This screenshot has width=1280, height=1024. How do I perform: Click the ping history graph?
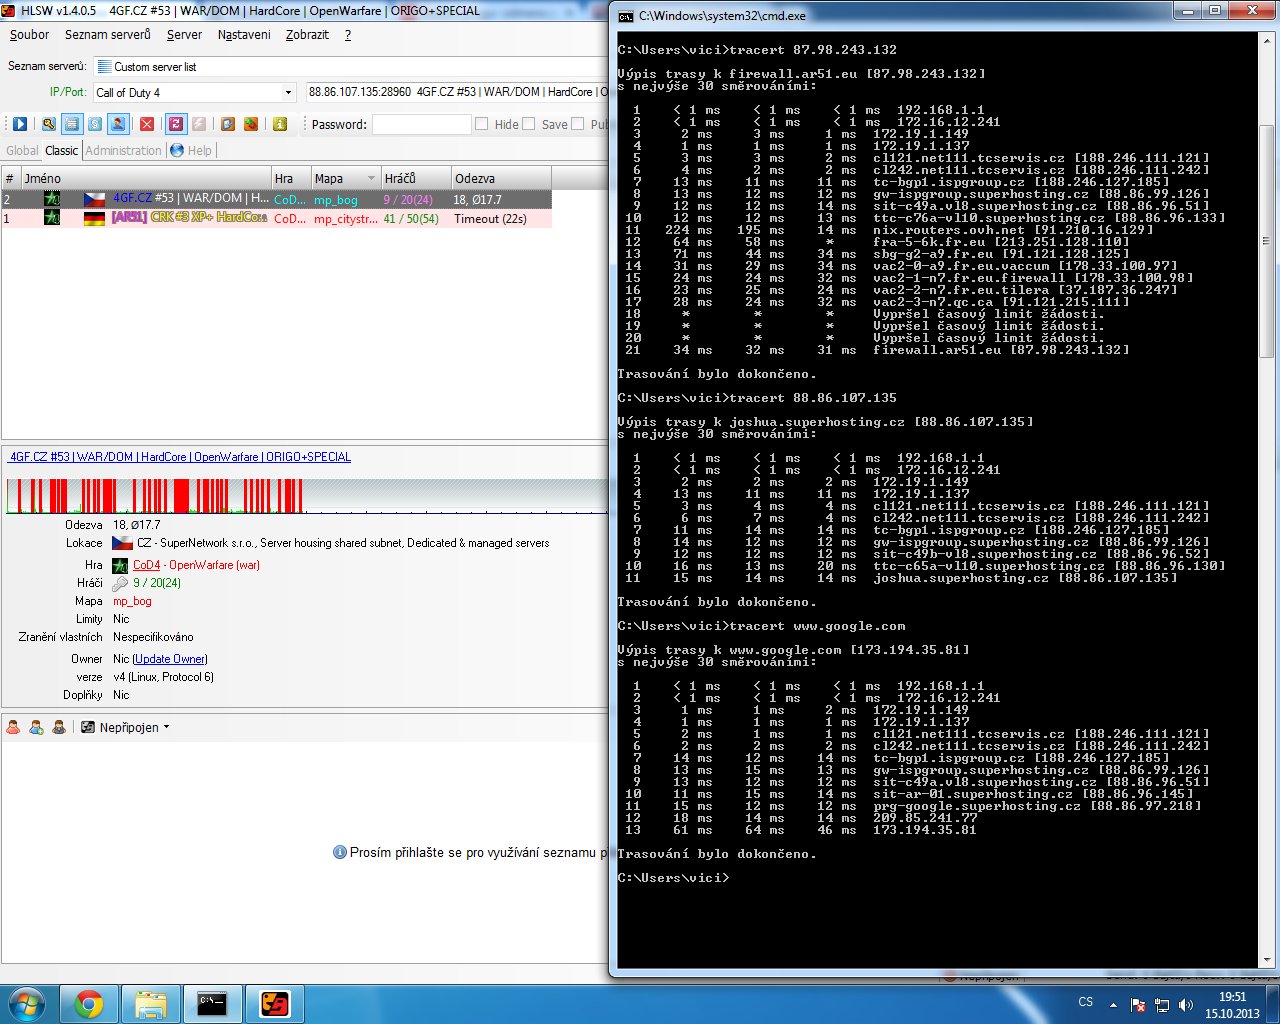(305, 496)
